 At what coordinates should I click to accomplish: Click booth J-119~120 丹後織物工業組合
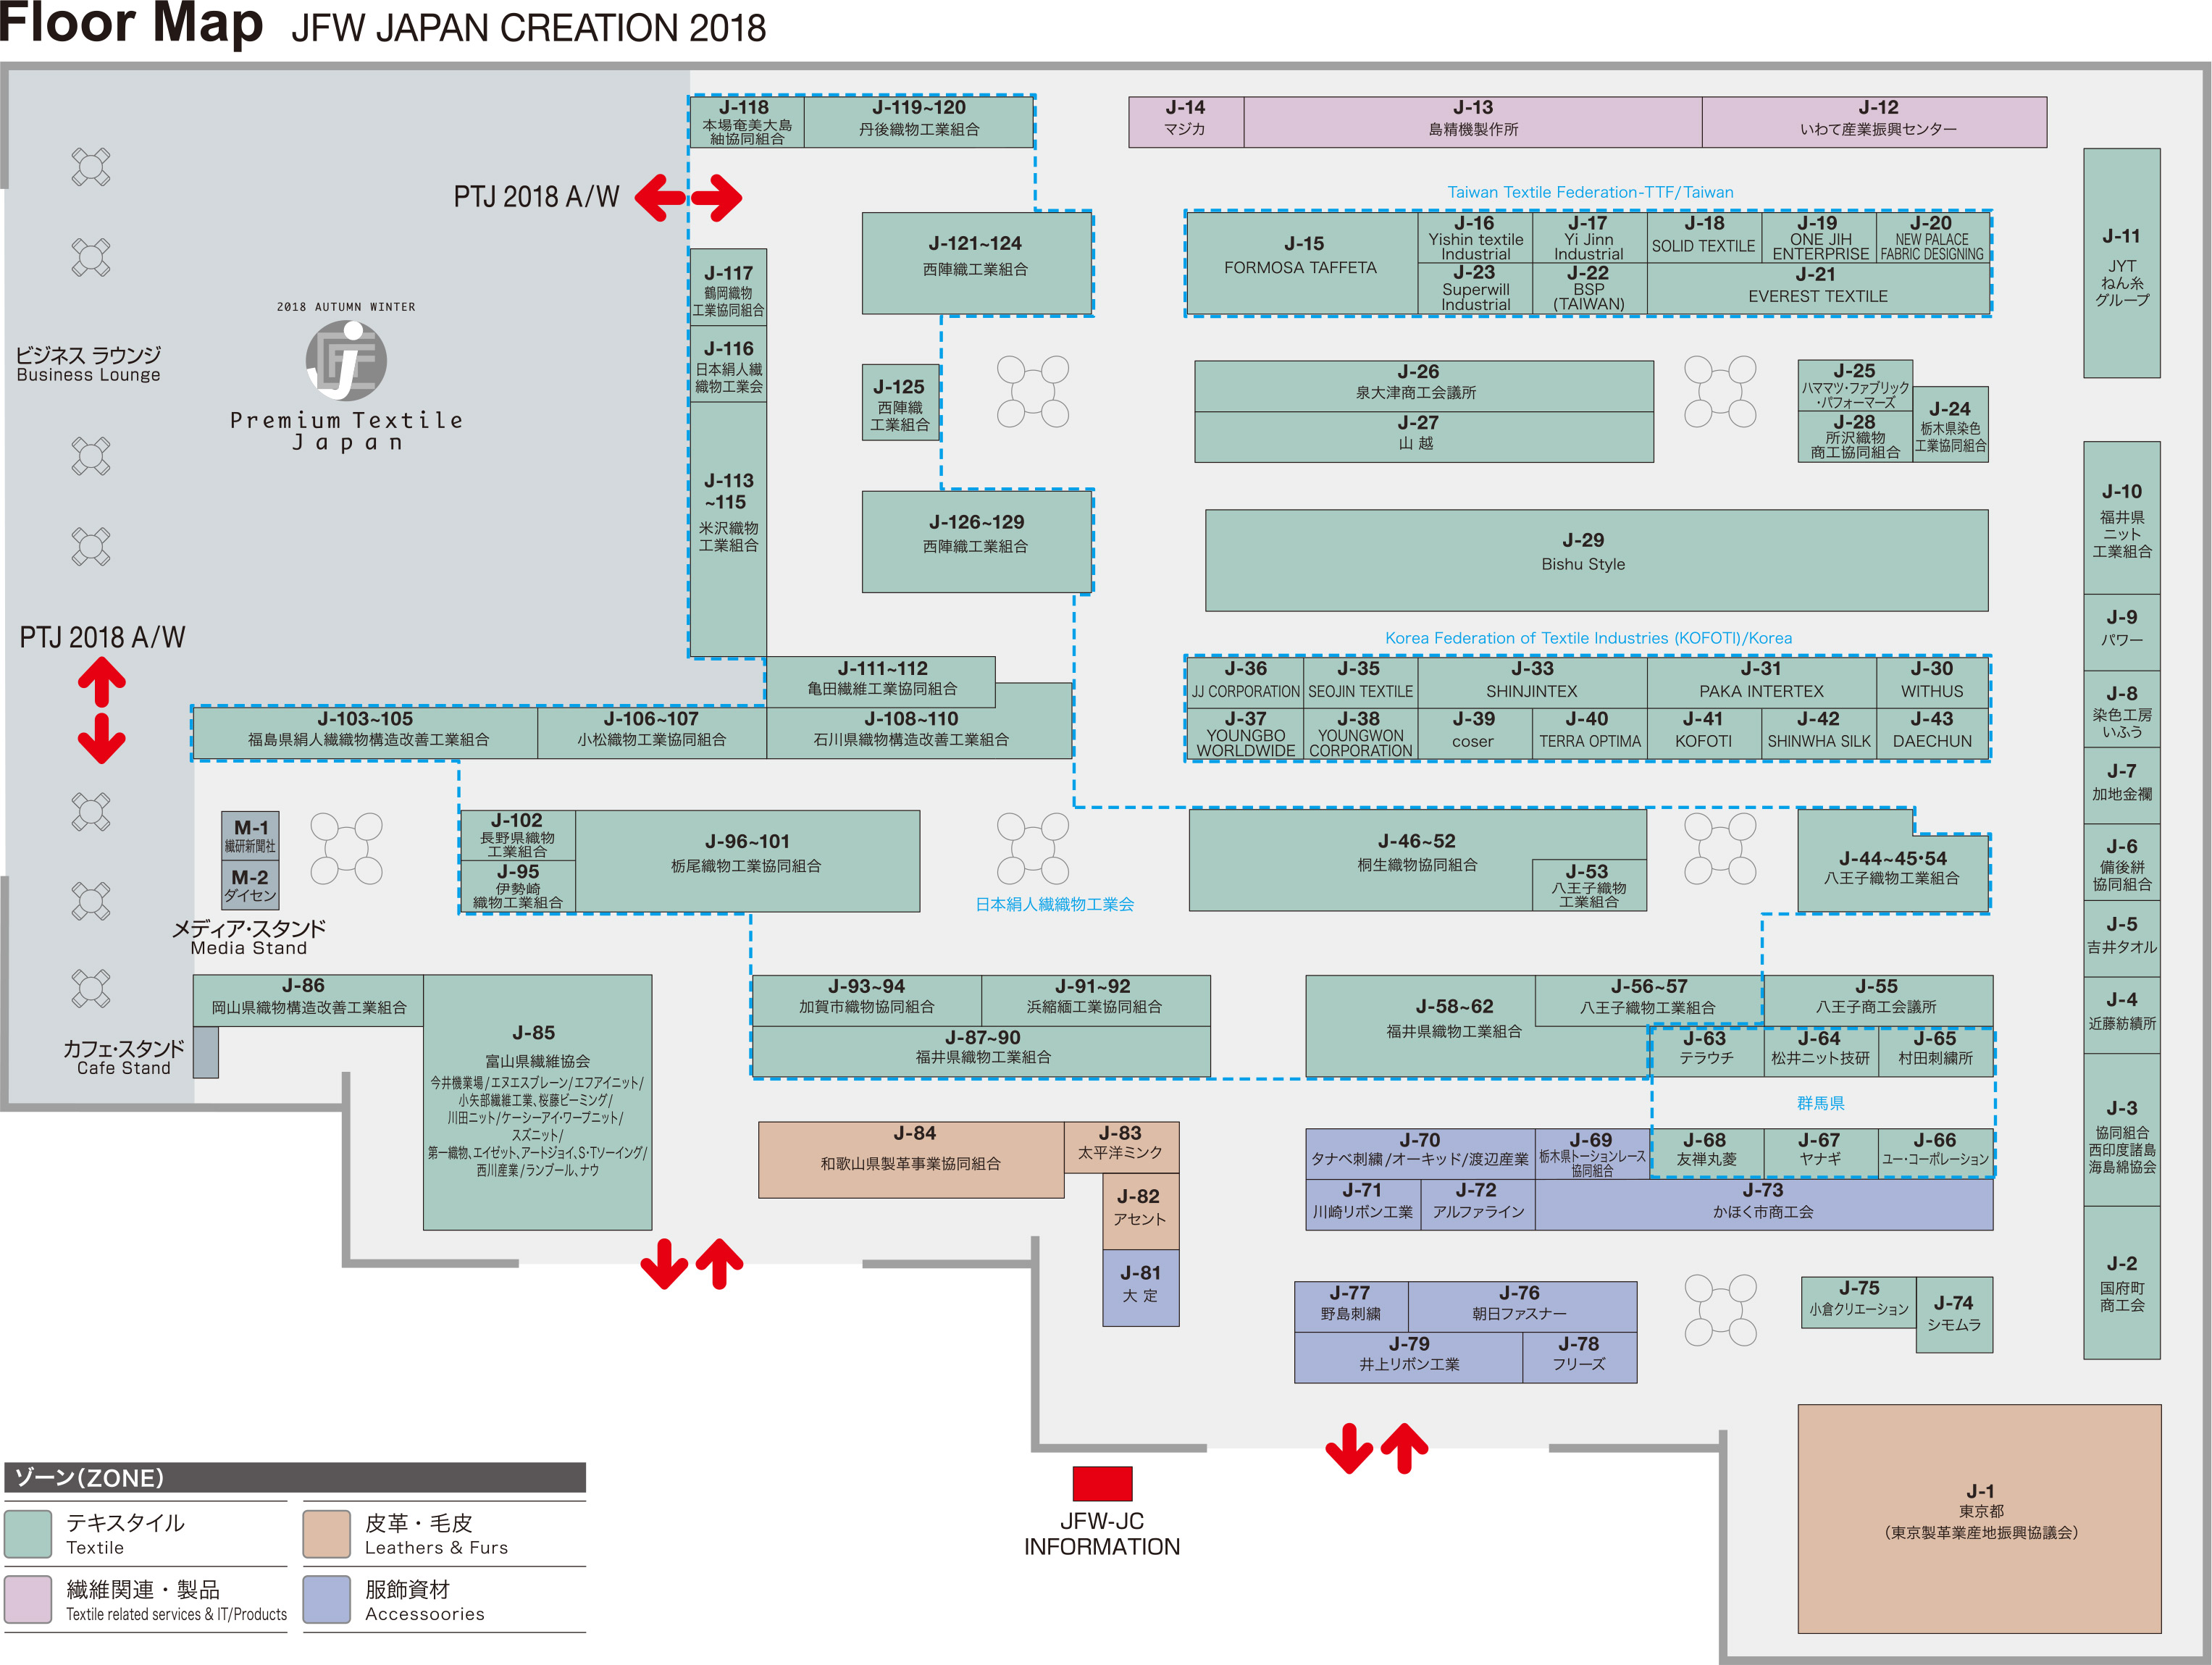919,122
